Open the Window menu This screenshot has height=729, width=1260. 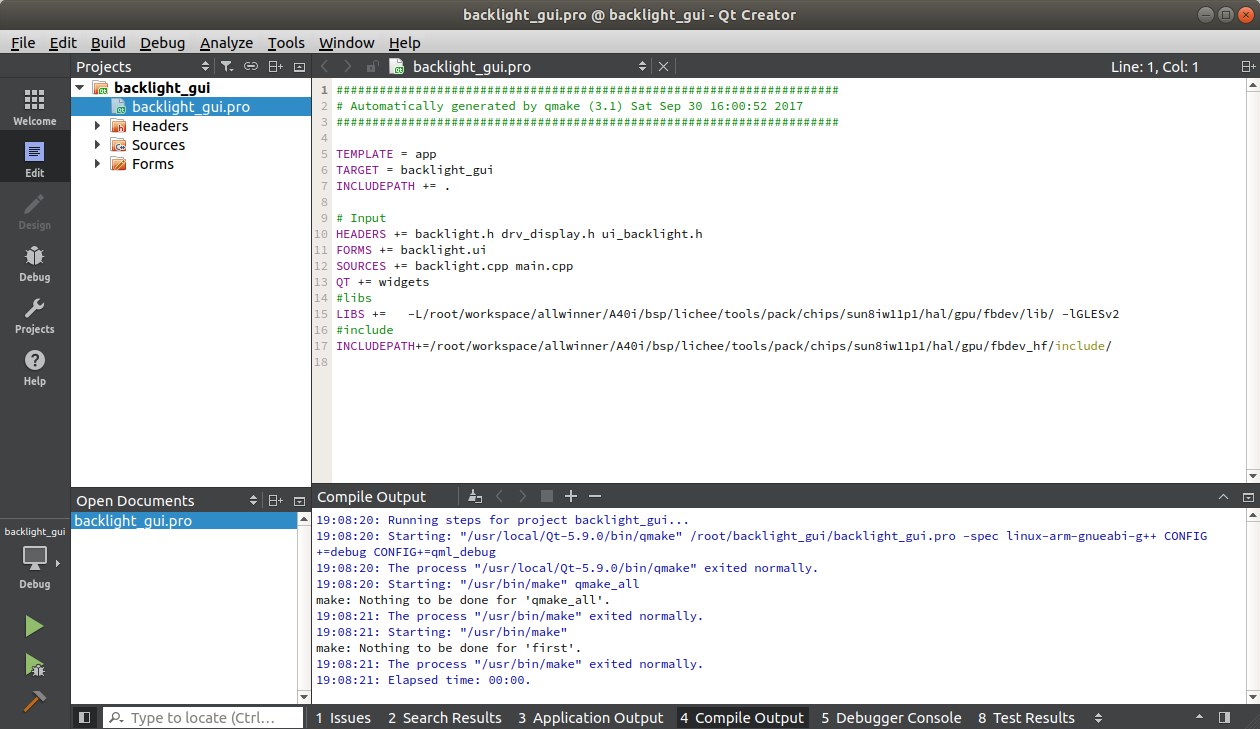(x=346, y=43)
